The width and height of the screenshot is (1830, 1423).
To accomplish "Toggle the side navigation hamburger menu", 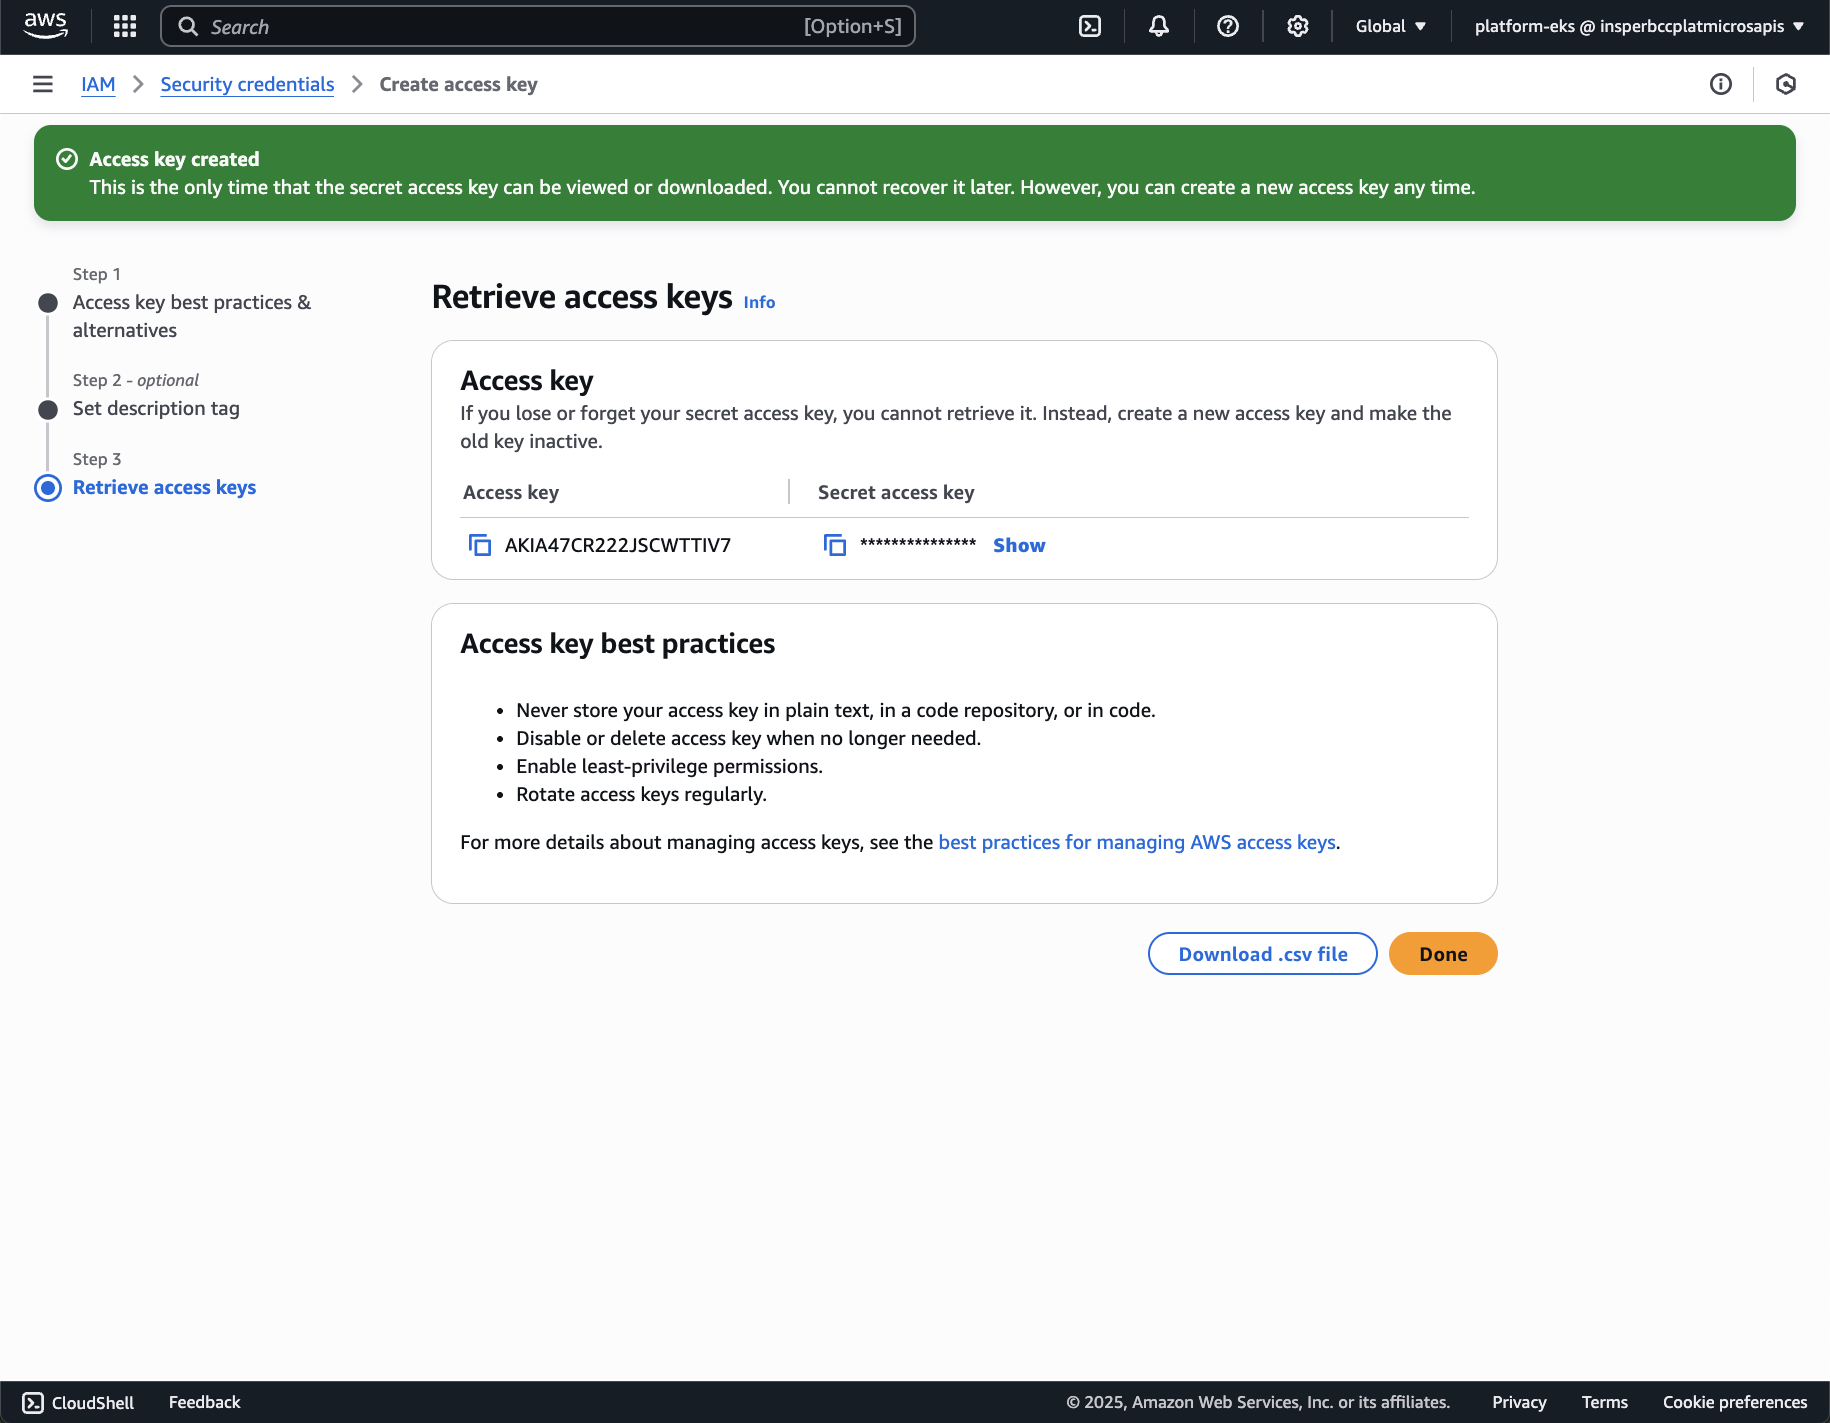I will (x=43, y=84).
